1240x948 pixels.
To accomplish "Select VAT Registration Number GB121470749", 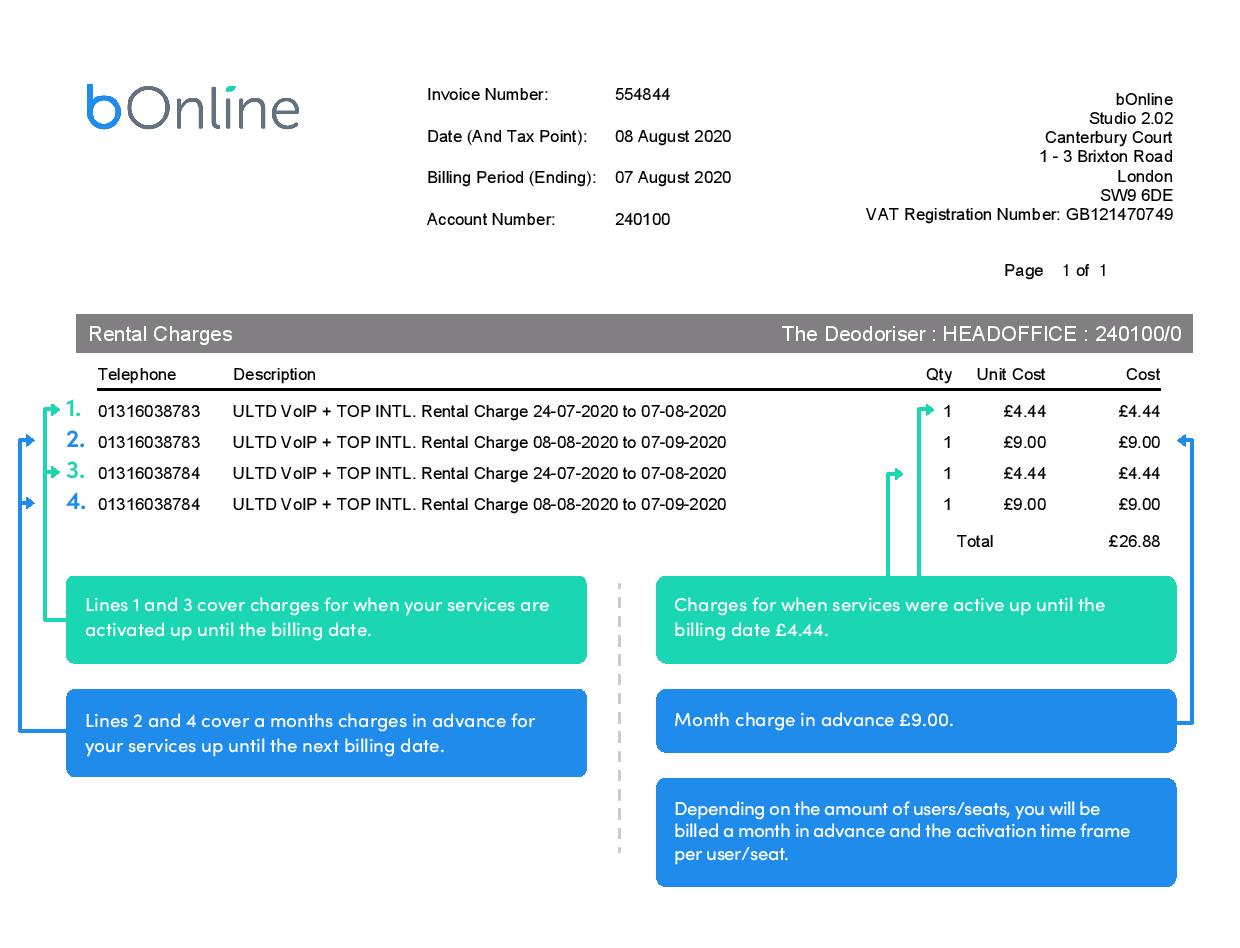I will pos(1019,215).
